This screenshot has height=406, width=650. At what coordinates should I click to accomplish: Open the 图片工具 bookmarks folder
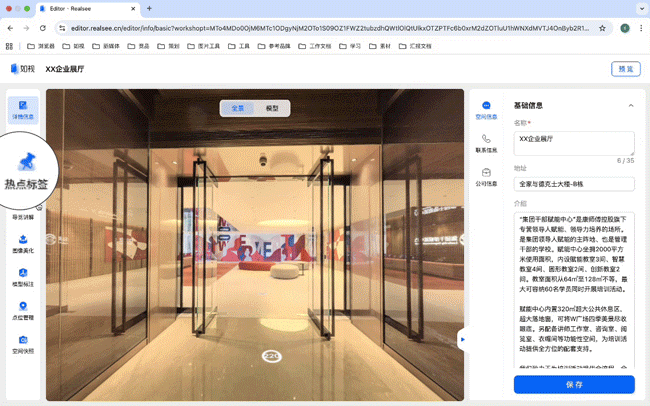(x=203, y=46)
